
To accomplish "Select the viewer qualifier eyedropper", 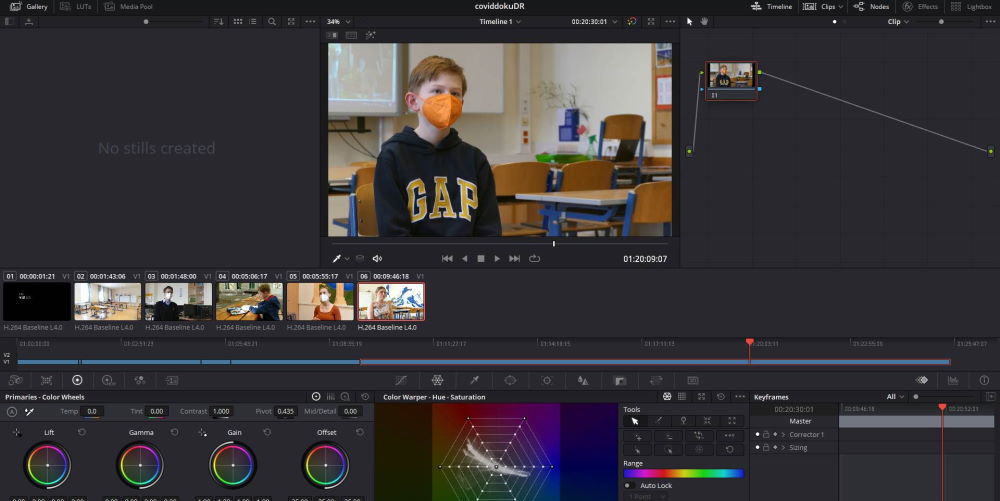I will click(337, 259).
